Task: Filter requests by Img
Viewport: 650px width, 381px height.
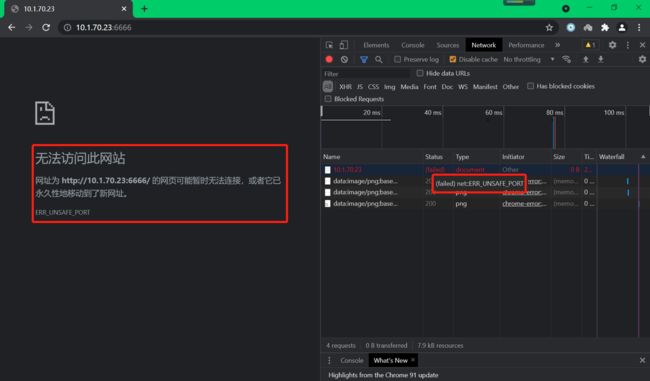Action: point(389,87)
